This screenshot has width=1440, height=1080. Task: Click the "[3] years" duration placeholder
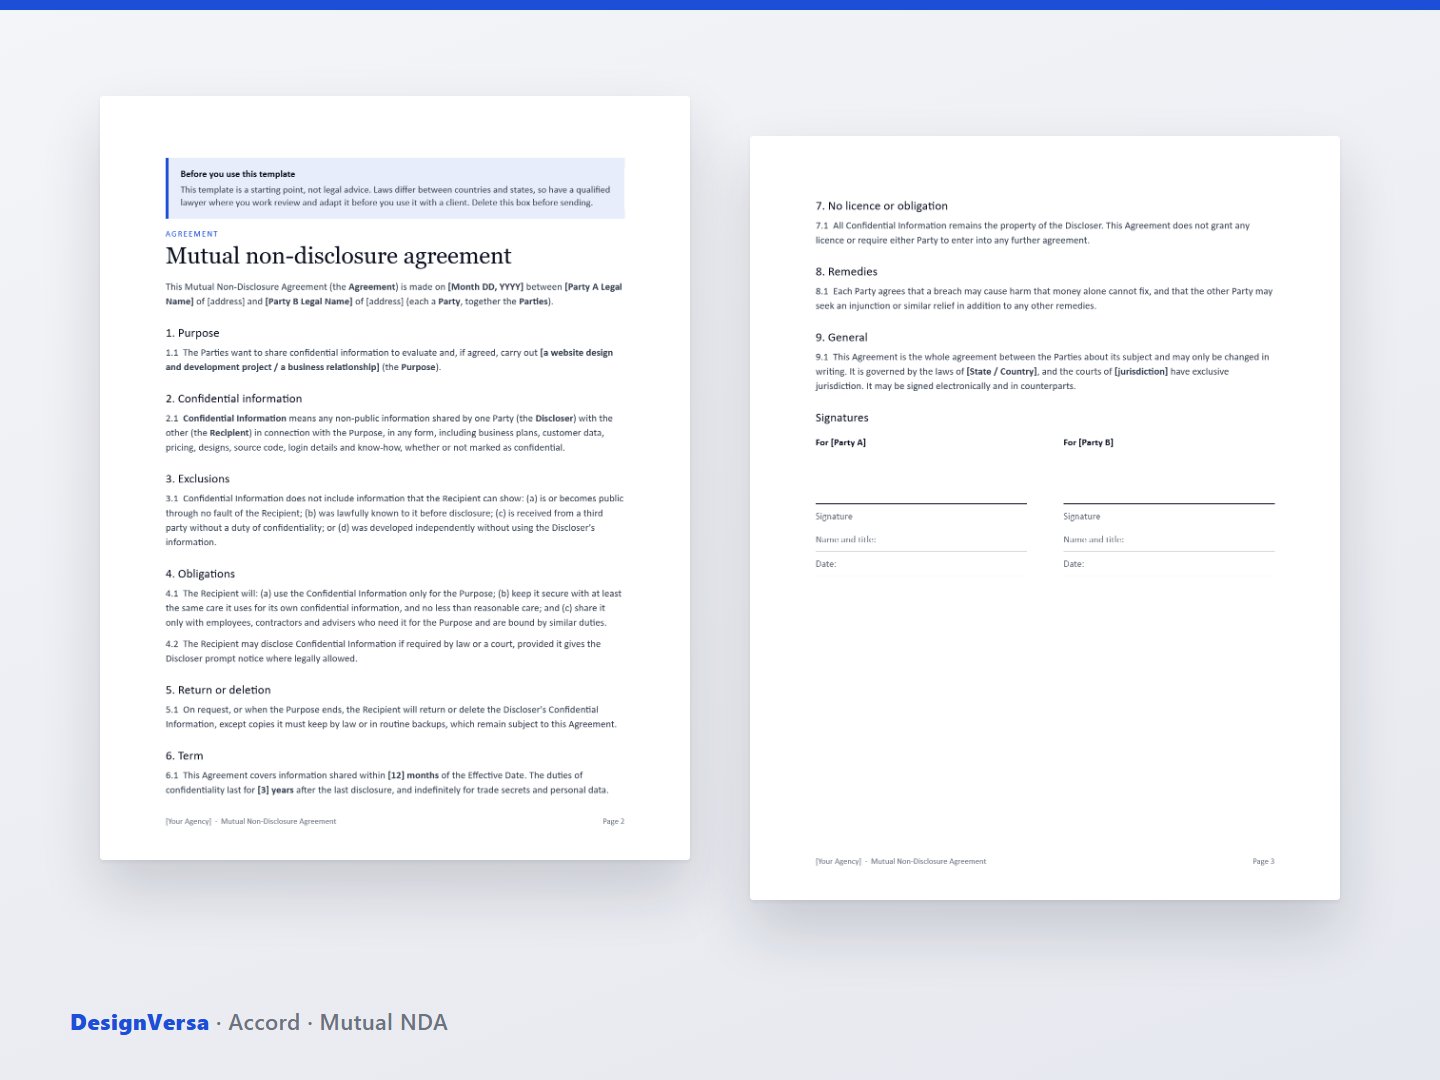[276, 790]
